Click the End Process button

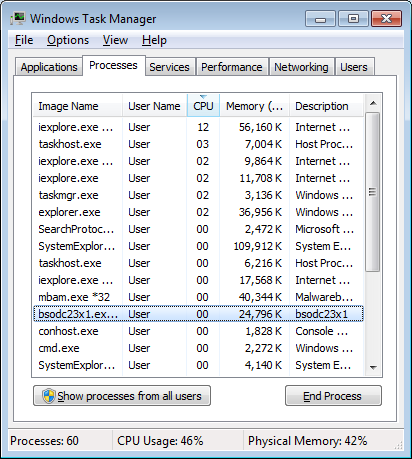[x=333, y=396]
